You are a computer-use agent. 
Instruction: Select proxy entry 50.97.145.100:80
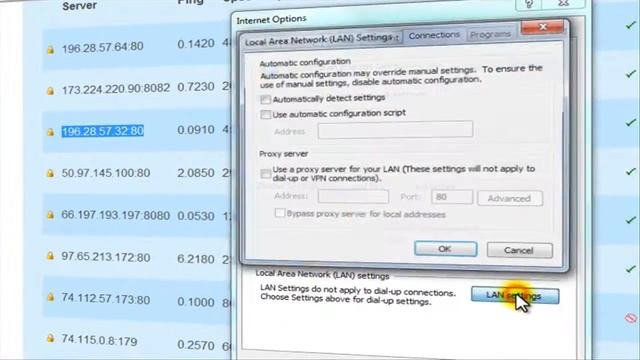point(106,173)
